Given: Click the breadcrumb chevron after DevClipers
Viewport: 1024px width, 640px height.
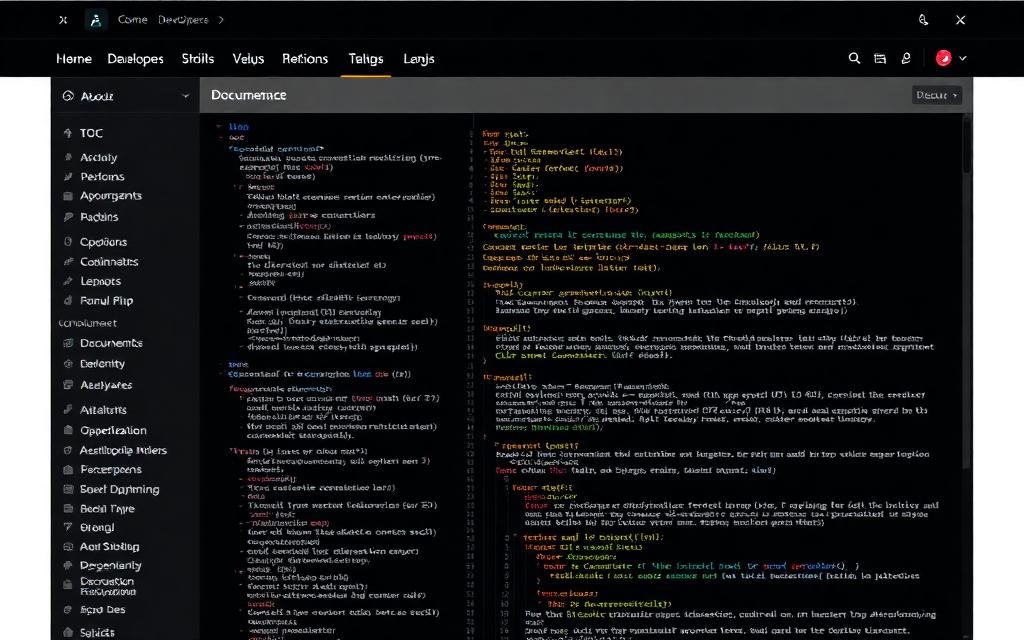Looking at the screenshot, I should pos(221,20).
